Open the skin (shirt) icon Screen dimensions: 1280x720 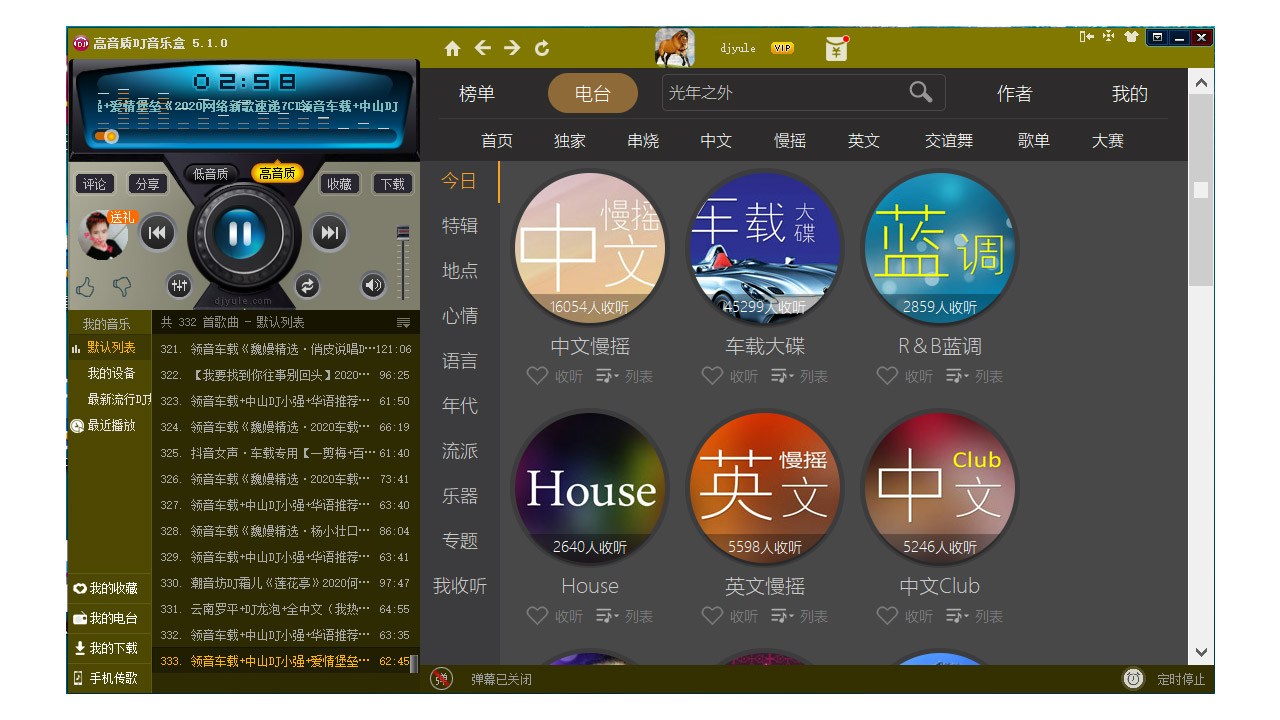click(x=1131, y=37)
